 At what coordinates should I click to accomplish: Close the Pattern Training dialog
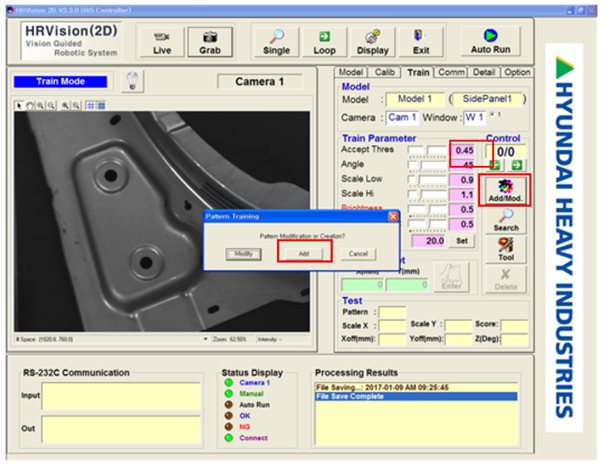(393, 216)
